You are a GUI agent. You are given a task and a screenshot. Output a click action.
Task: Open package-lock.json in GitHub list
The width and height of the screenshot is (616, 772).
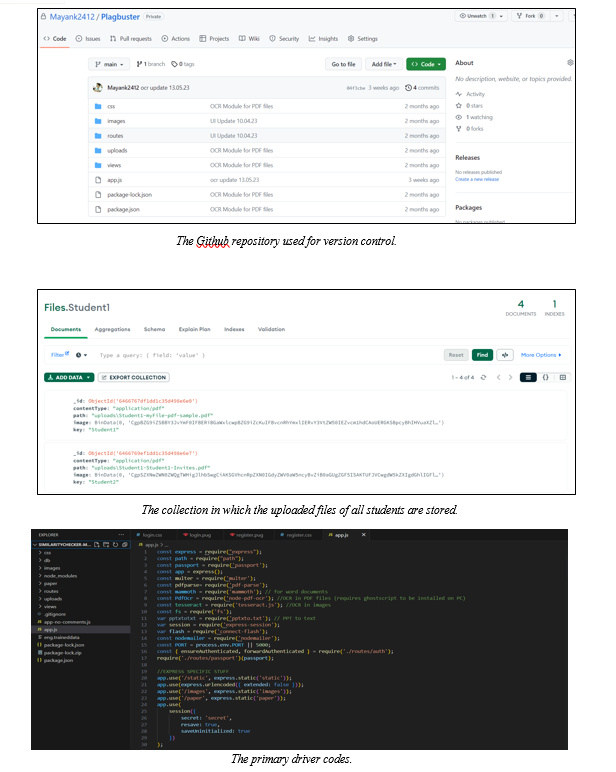(130, 195)
